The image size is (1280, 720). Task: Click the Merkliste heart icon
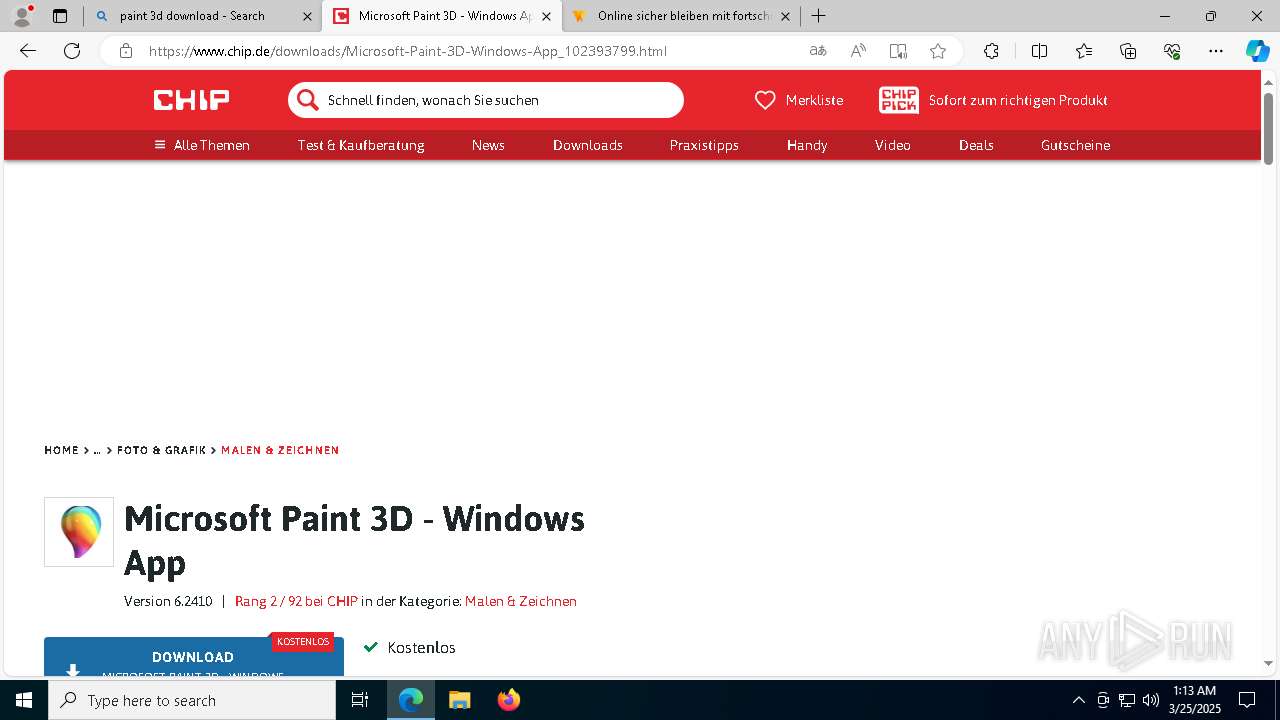point(765,100)
